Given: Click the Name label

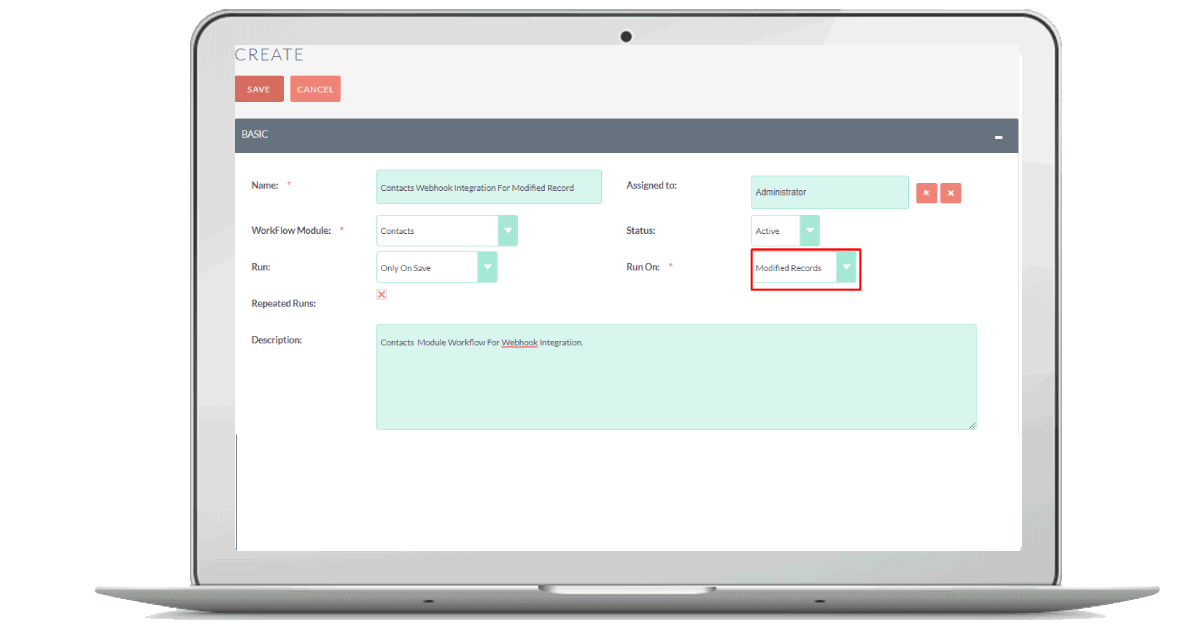Looking at the screenshot, I should (265, 186).
